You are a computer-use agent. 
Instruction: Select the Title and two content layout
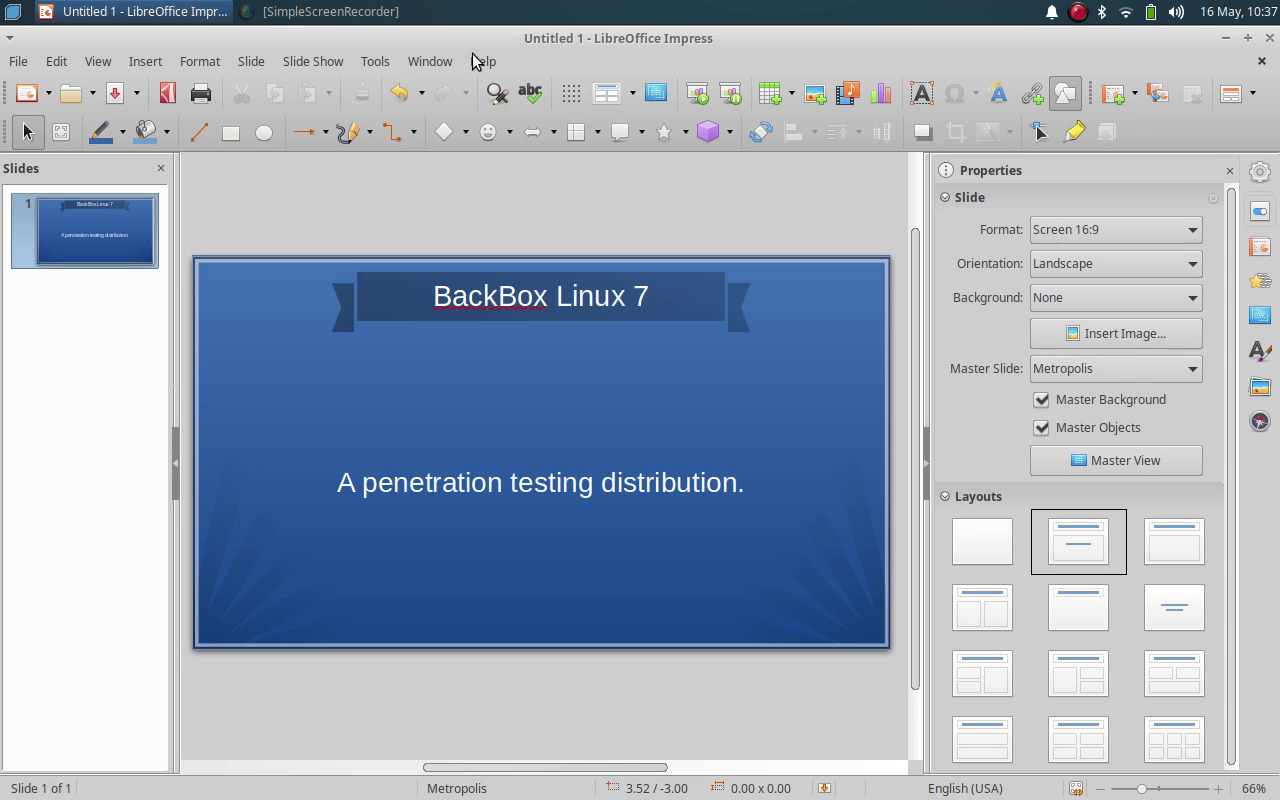pyautogui.click(x=982, y=607)
